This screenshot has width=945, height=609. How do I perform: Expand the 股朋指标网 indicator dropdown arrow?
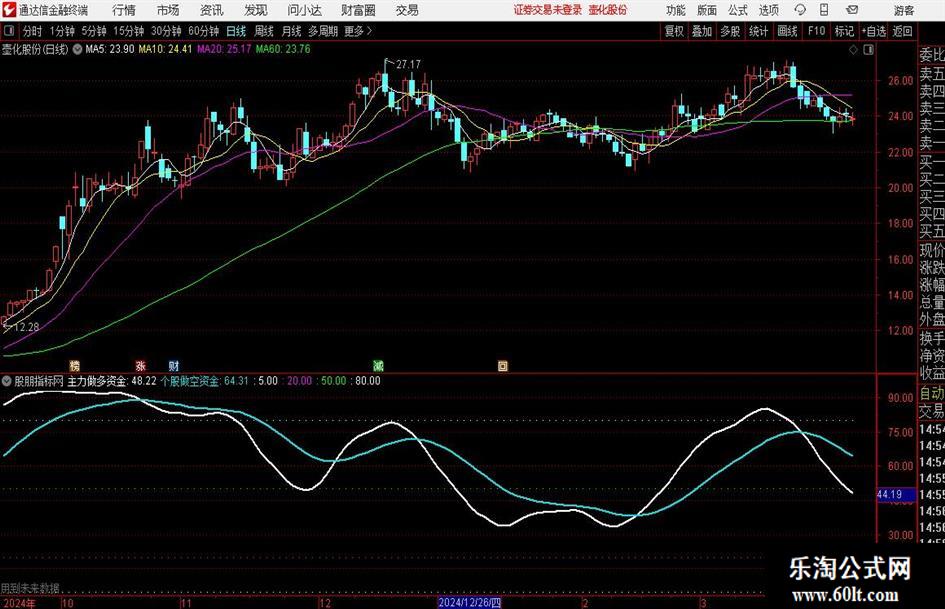[7, 381]
